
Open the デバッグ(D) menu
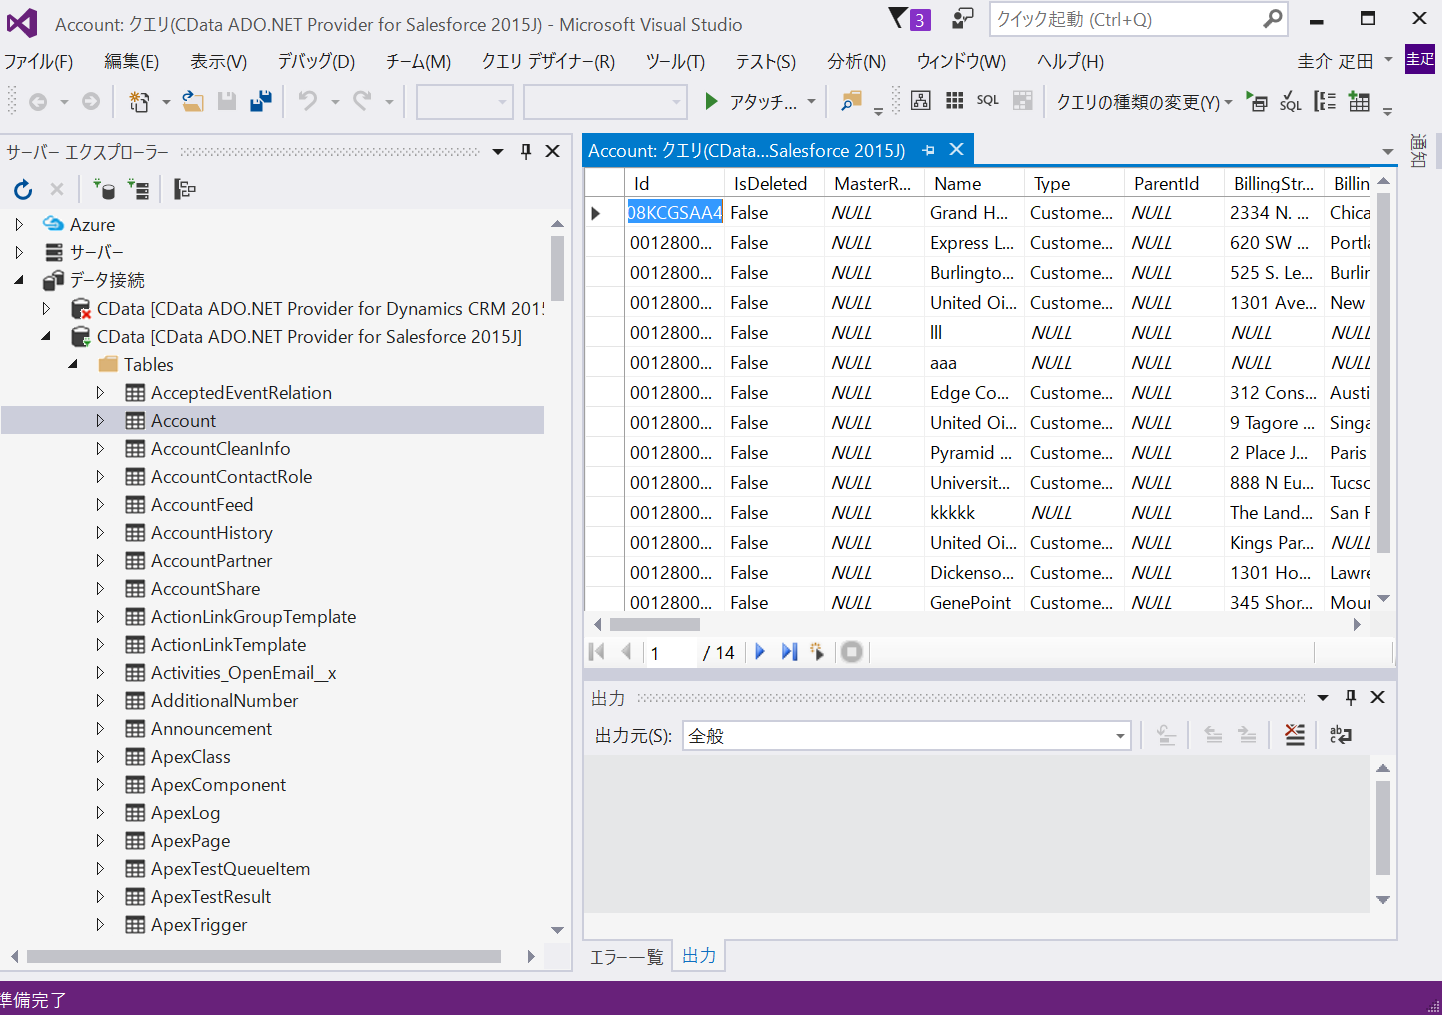coord(315,61)
